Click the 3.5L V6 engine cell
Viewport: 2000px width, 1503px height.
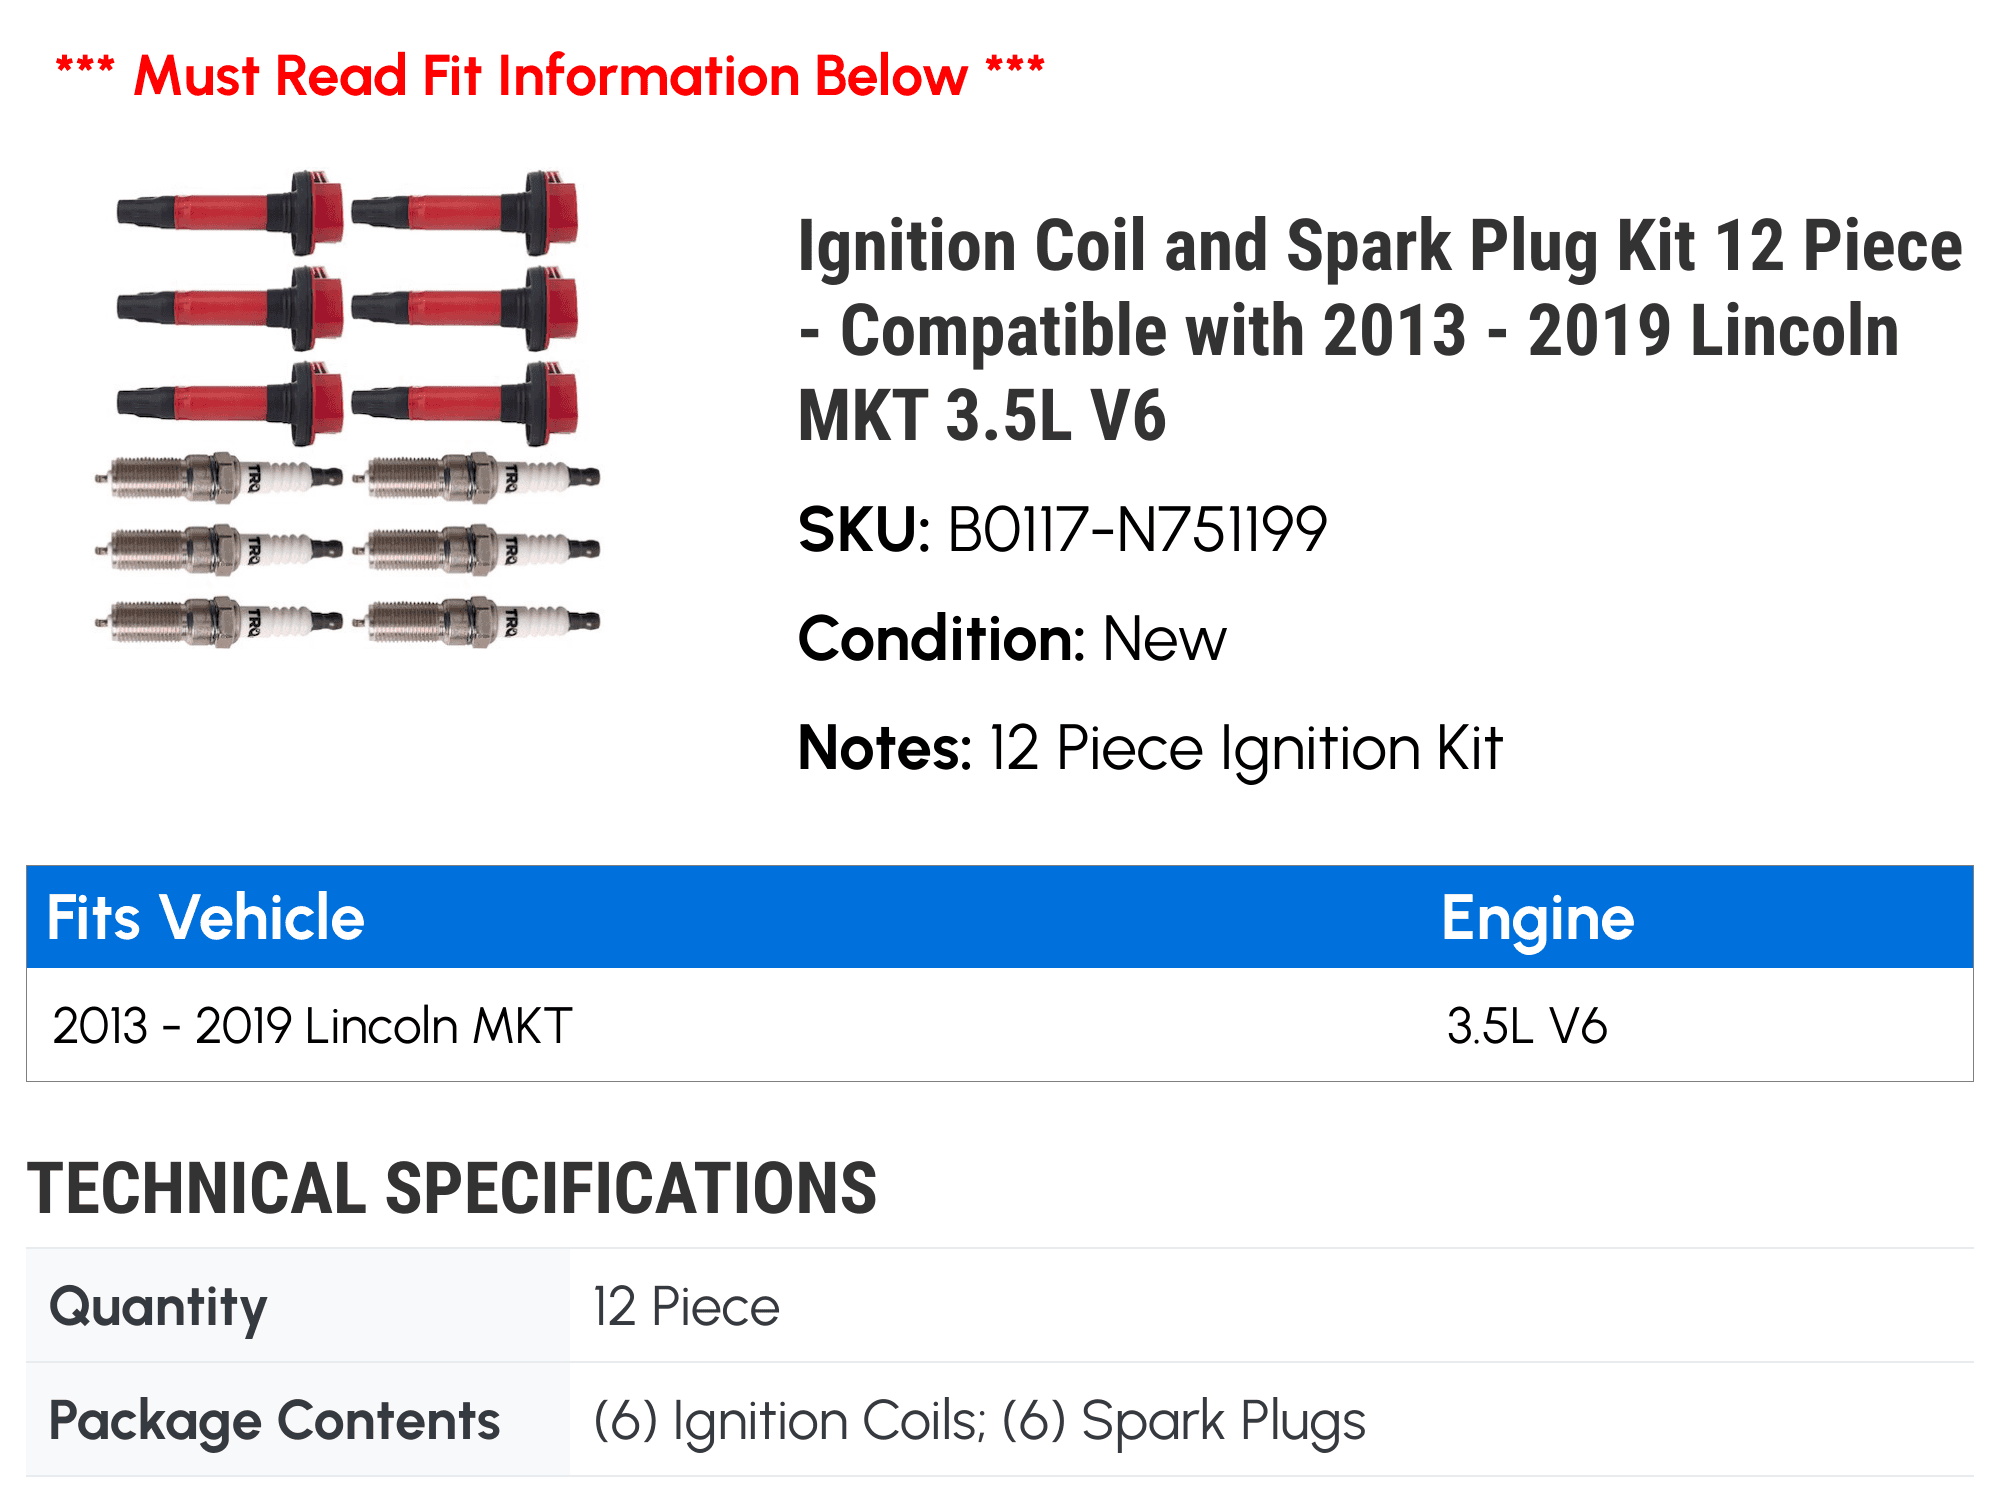click(1526, 1026)
